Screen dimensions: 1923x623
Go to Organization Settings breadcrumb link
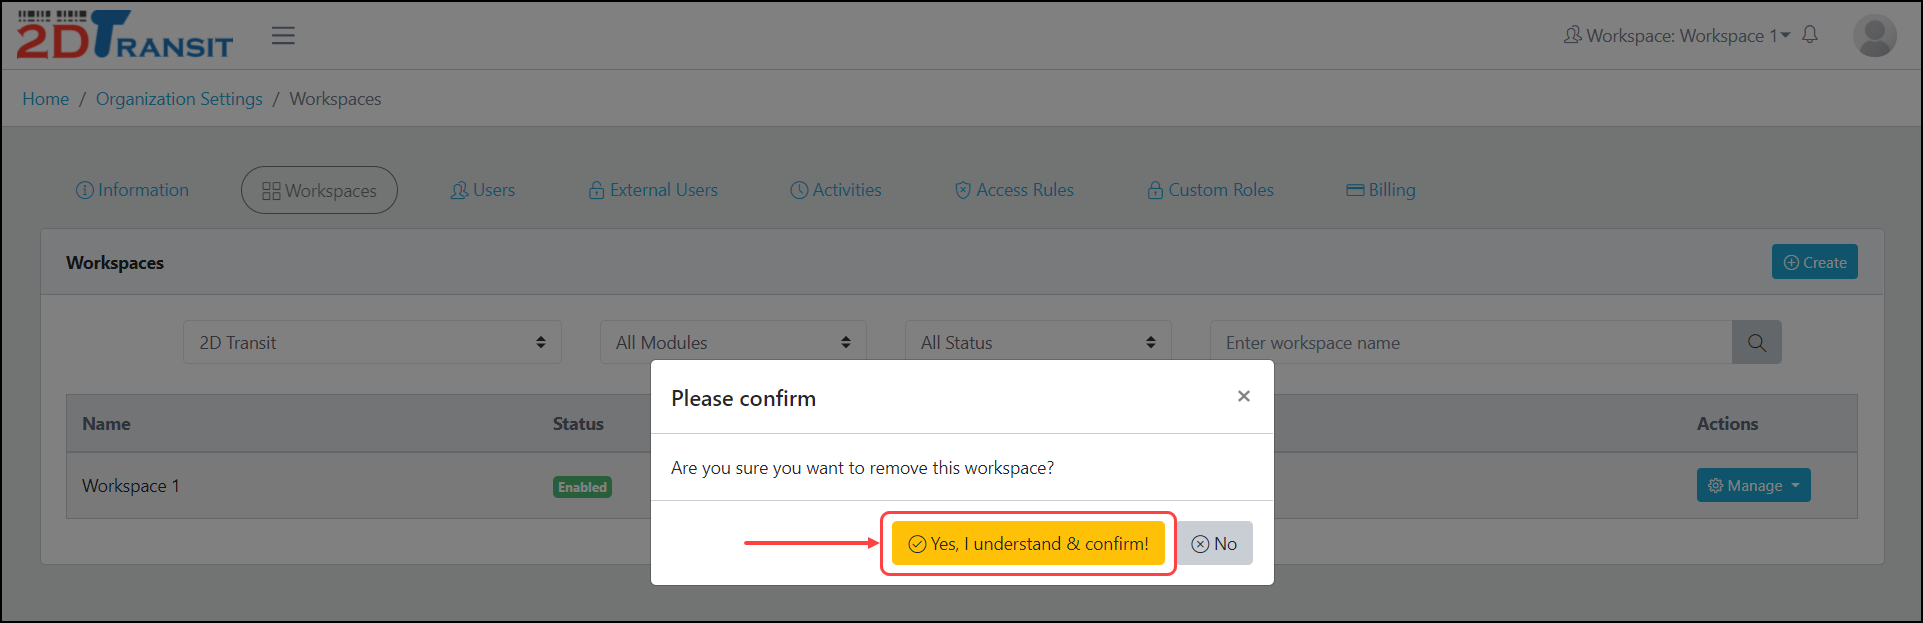click(x=179, y=99)
